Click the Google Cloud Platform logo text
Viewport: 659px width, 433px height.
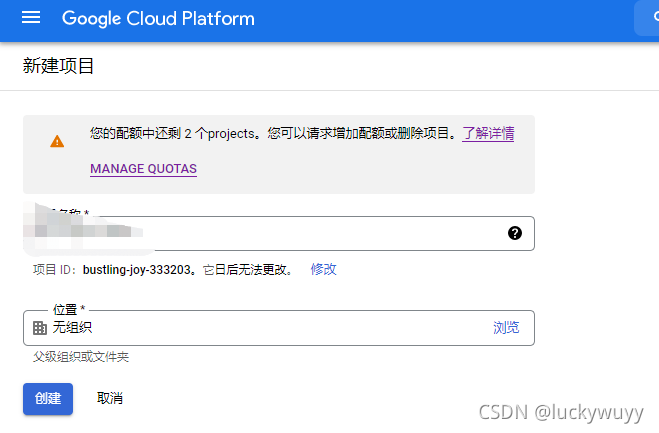pyautogui.click(x=158, y=18)
